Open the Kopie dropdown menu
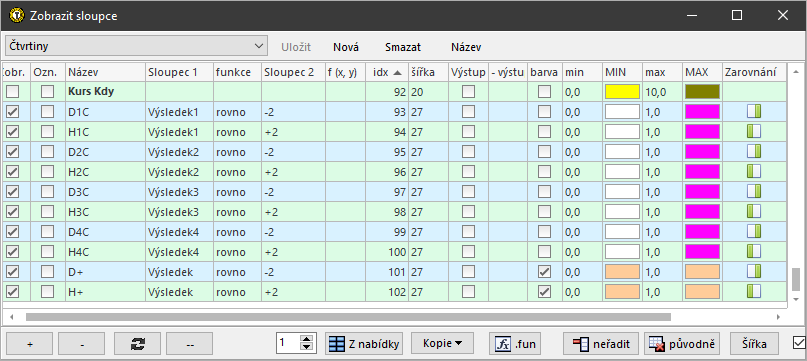This screenshot has width=807, height=361. click(x=442, y=343)
